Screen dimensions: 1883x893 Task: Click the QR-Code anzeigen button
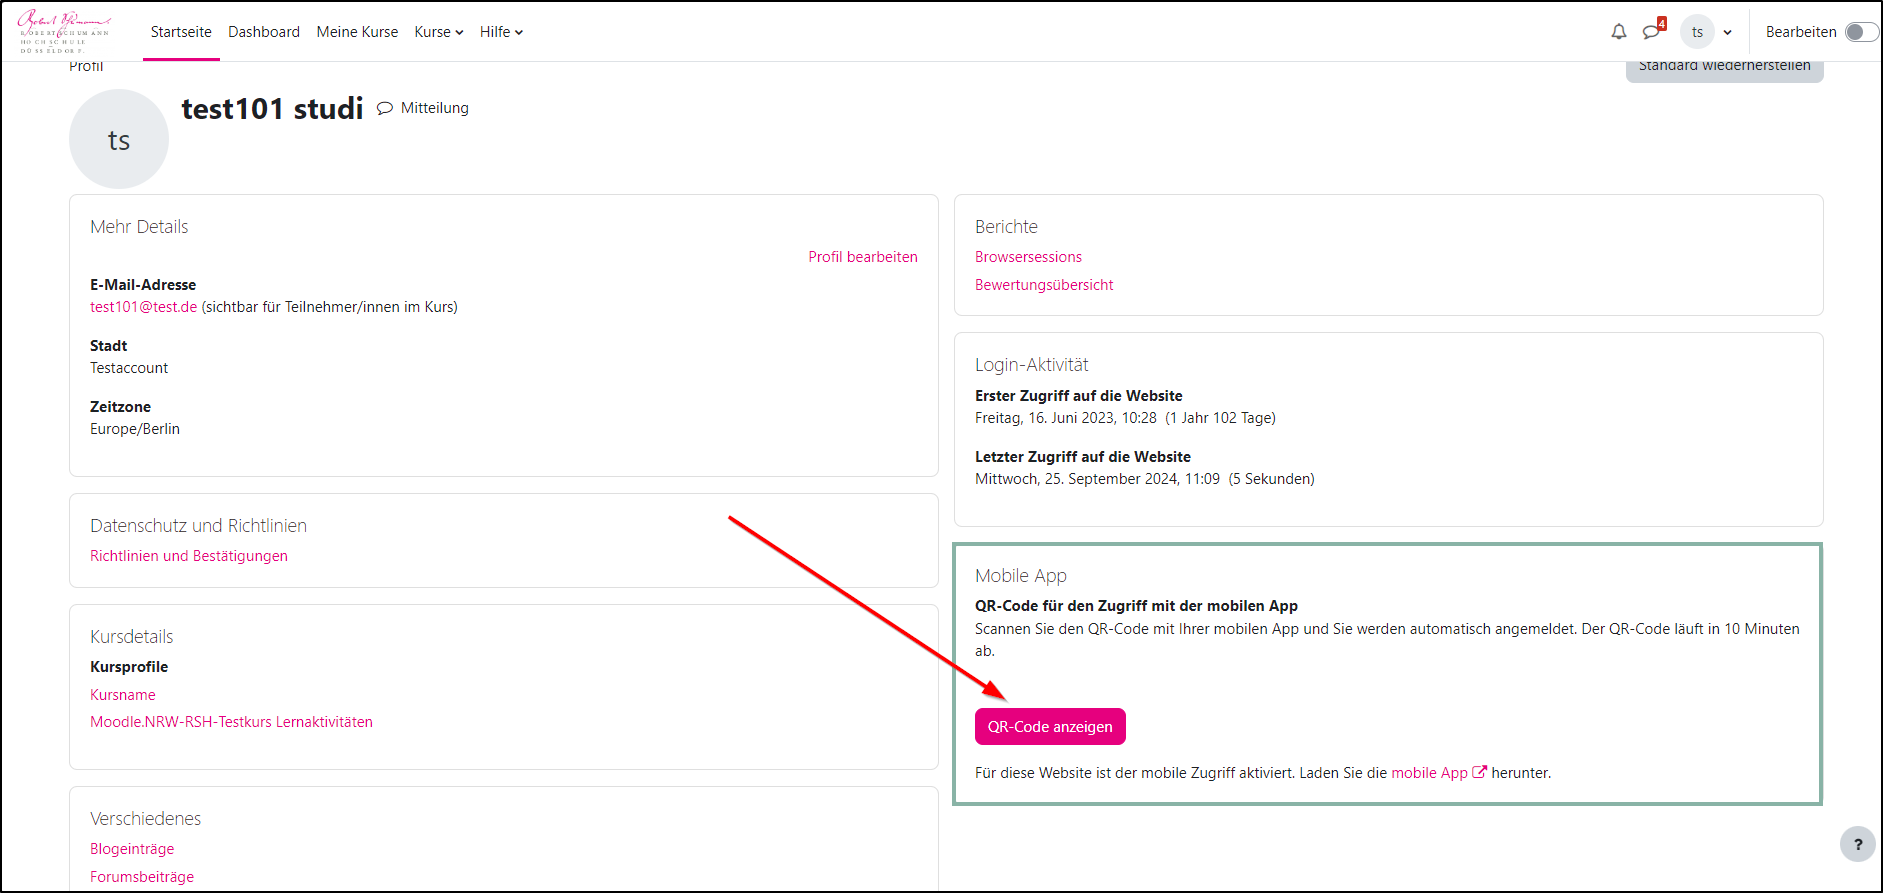1050,727
